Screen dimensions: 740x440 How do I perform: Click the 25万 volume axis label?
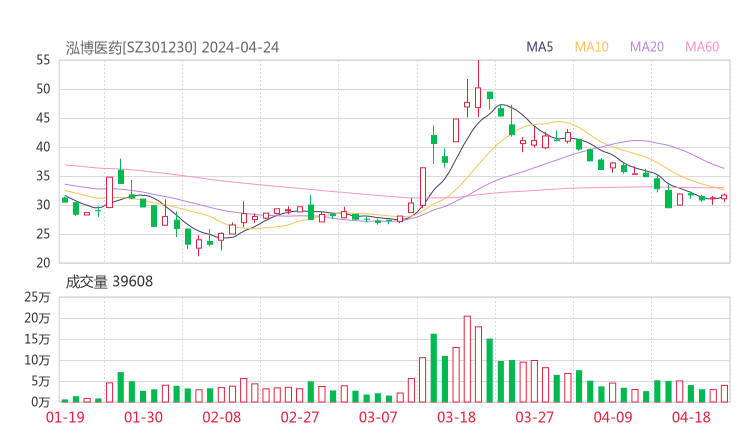(x=37, y=297)
